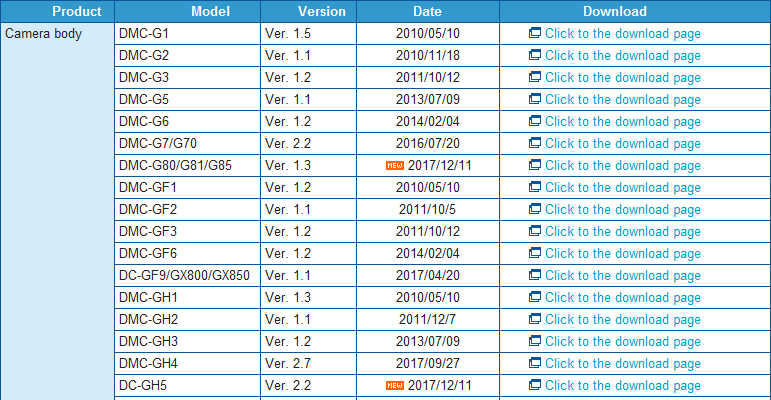Open DMC-GF3 'Click to the download page' link
The image size is (771, 400).
pos(623,231)
